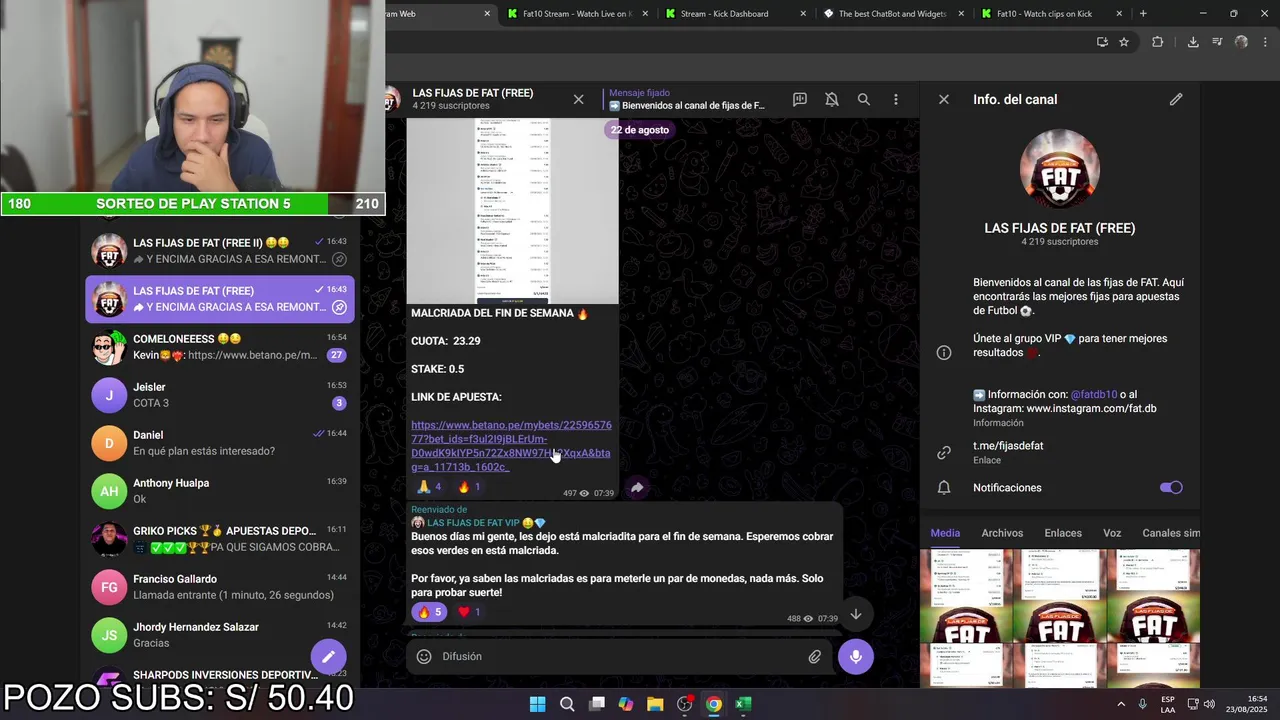Switch to the Archivos tab
Viewport: 1280px width, 720px height.
coord(1002,533)
